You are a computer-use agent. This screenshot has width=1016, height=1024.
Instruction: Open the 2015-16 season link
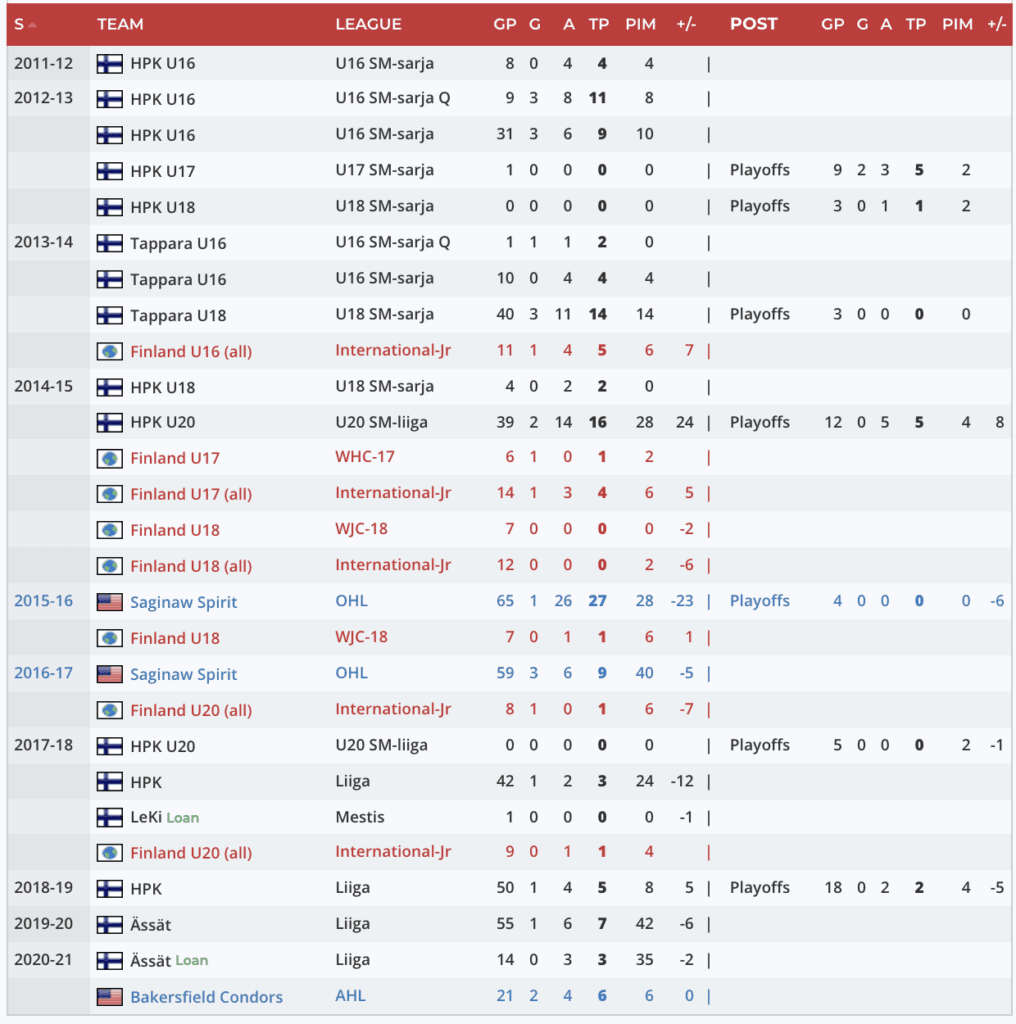[43, 601]
